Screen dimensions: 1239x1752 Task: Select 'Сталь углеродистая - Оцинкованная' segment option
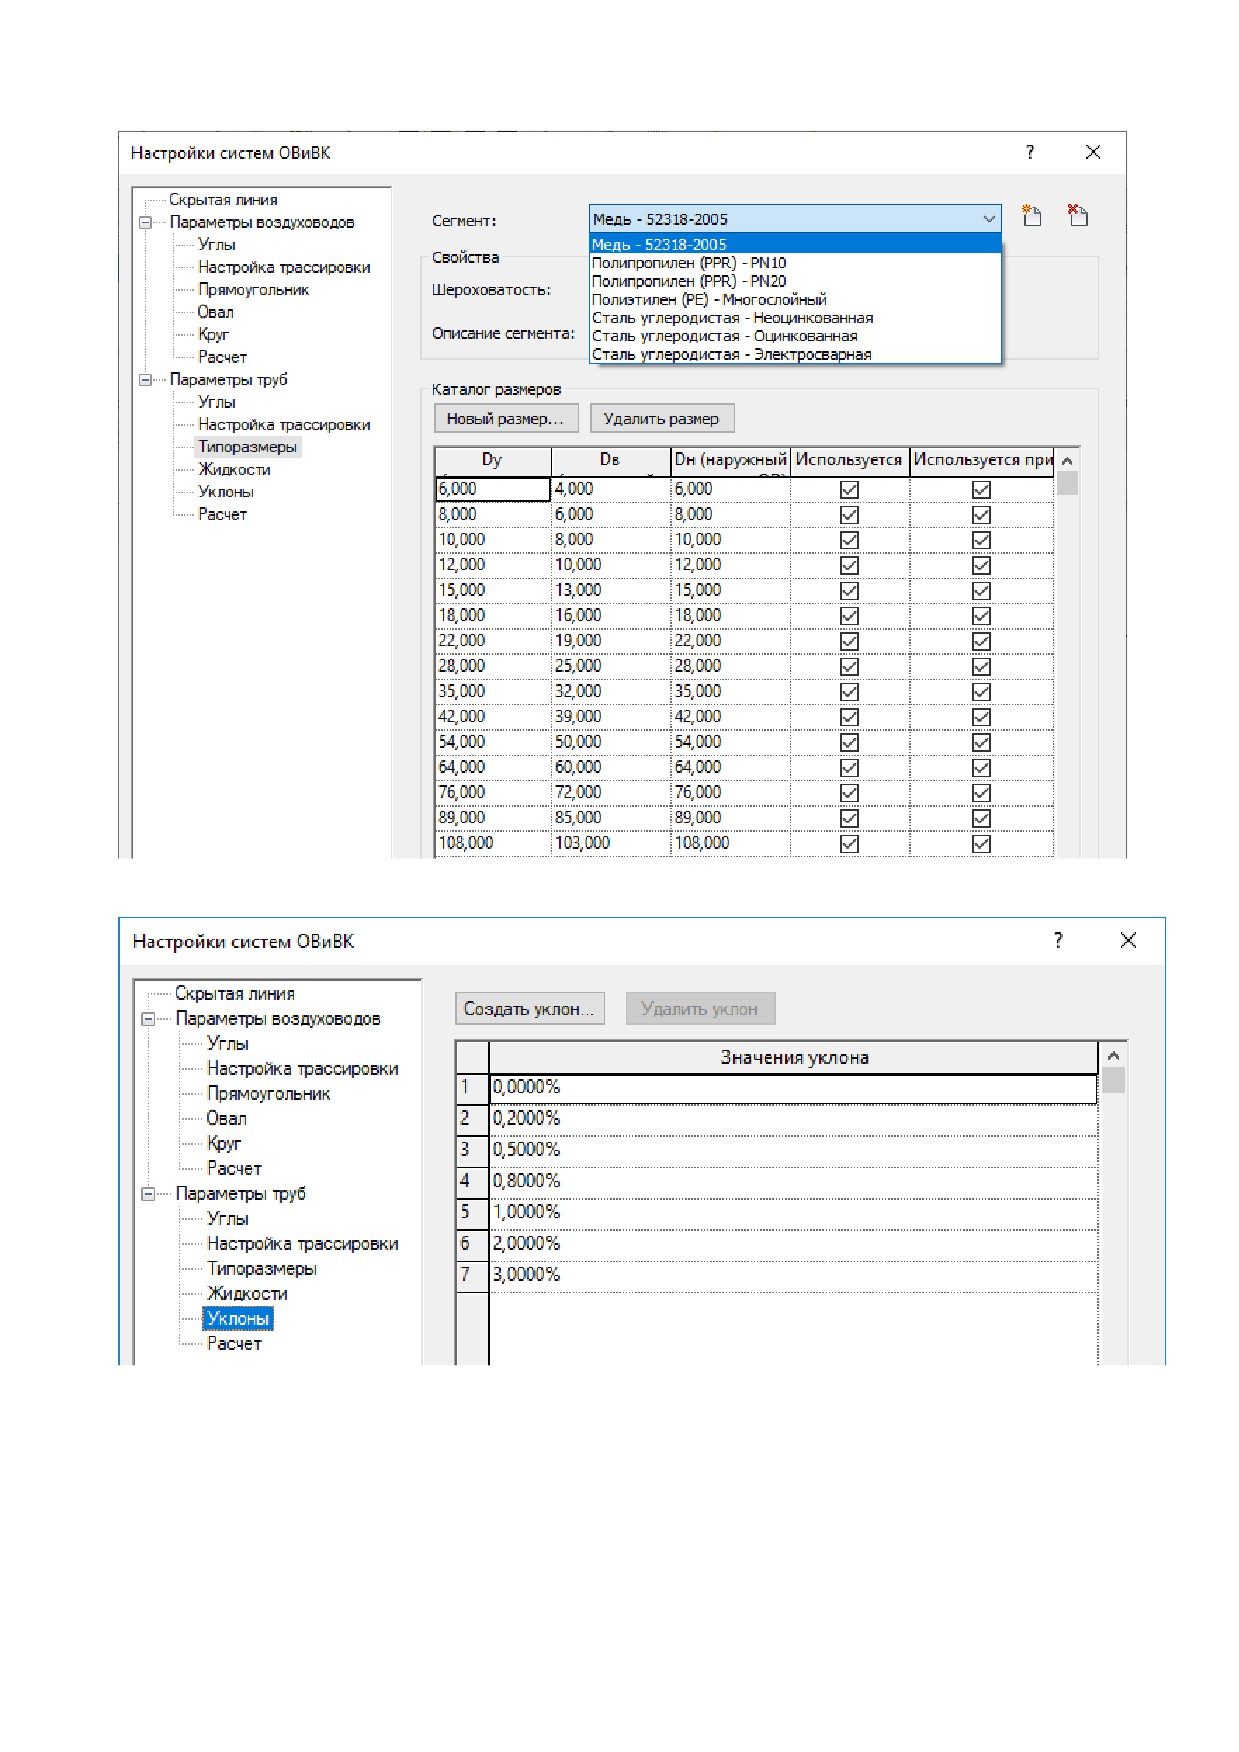point(724,336)
